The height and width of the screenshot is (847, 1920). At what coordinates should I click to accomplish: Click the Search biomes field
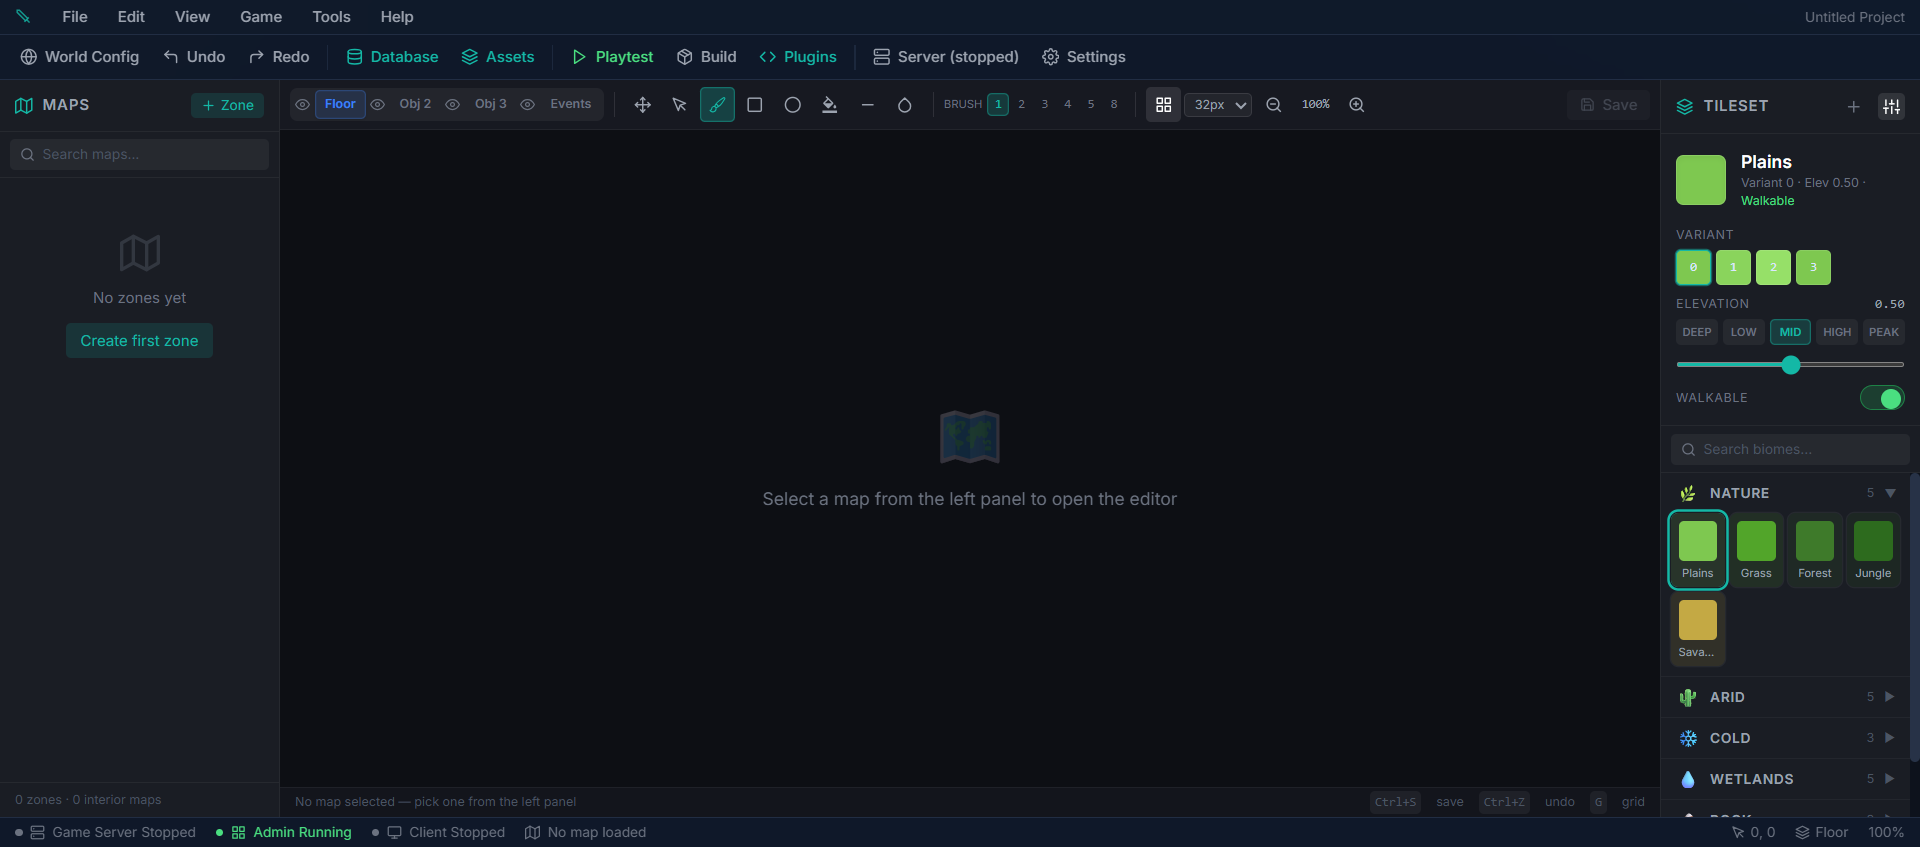pos(1790,450)
